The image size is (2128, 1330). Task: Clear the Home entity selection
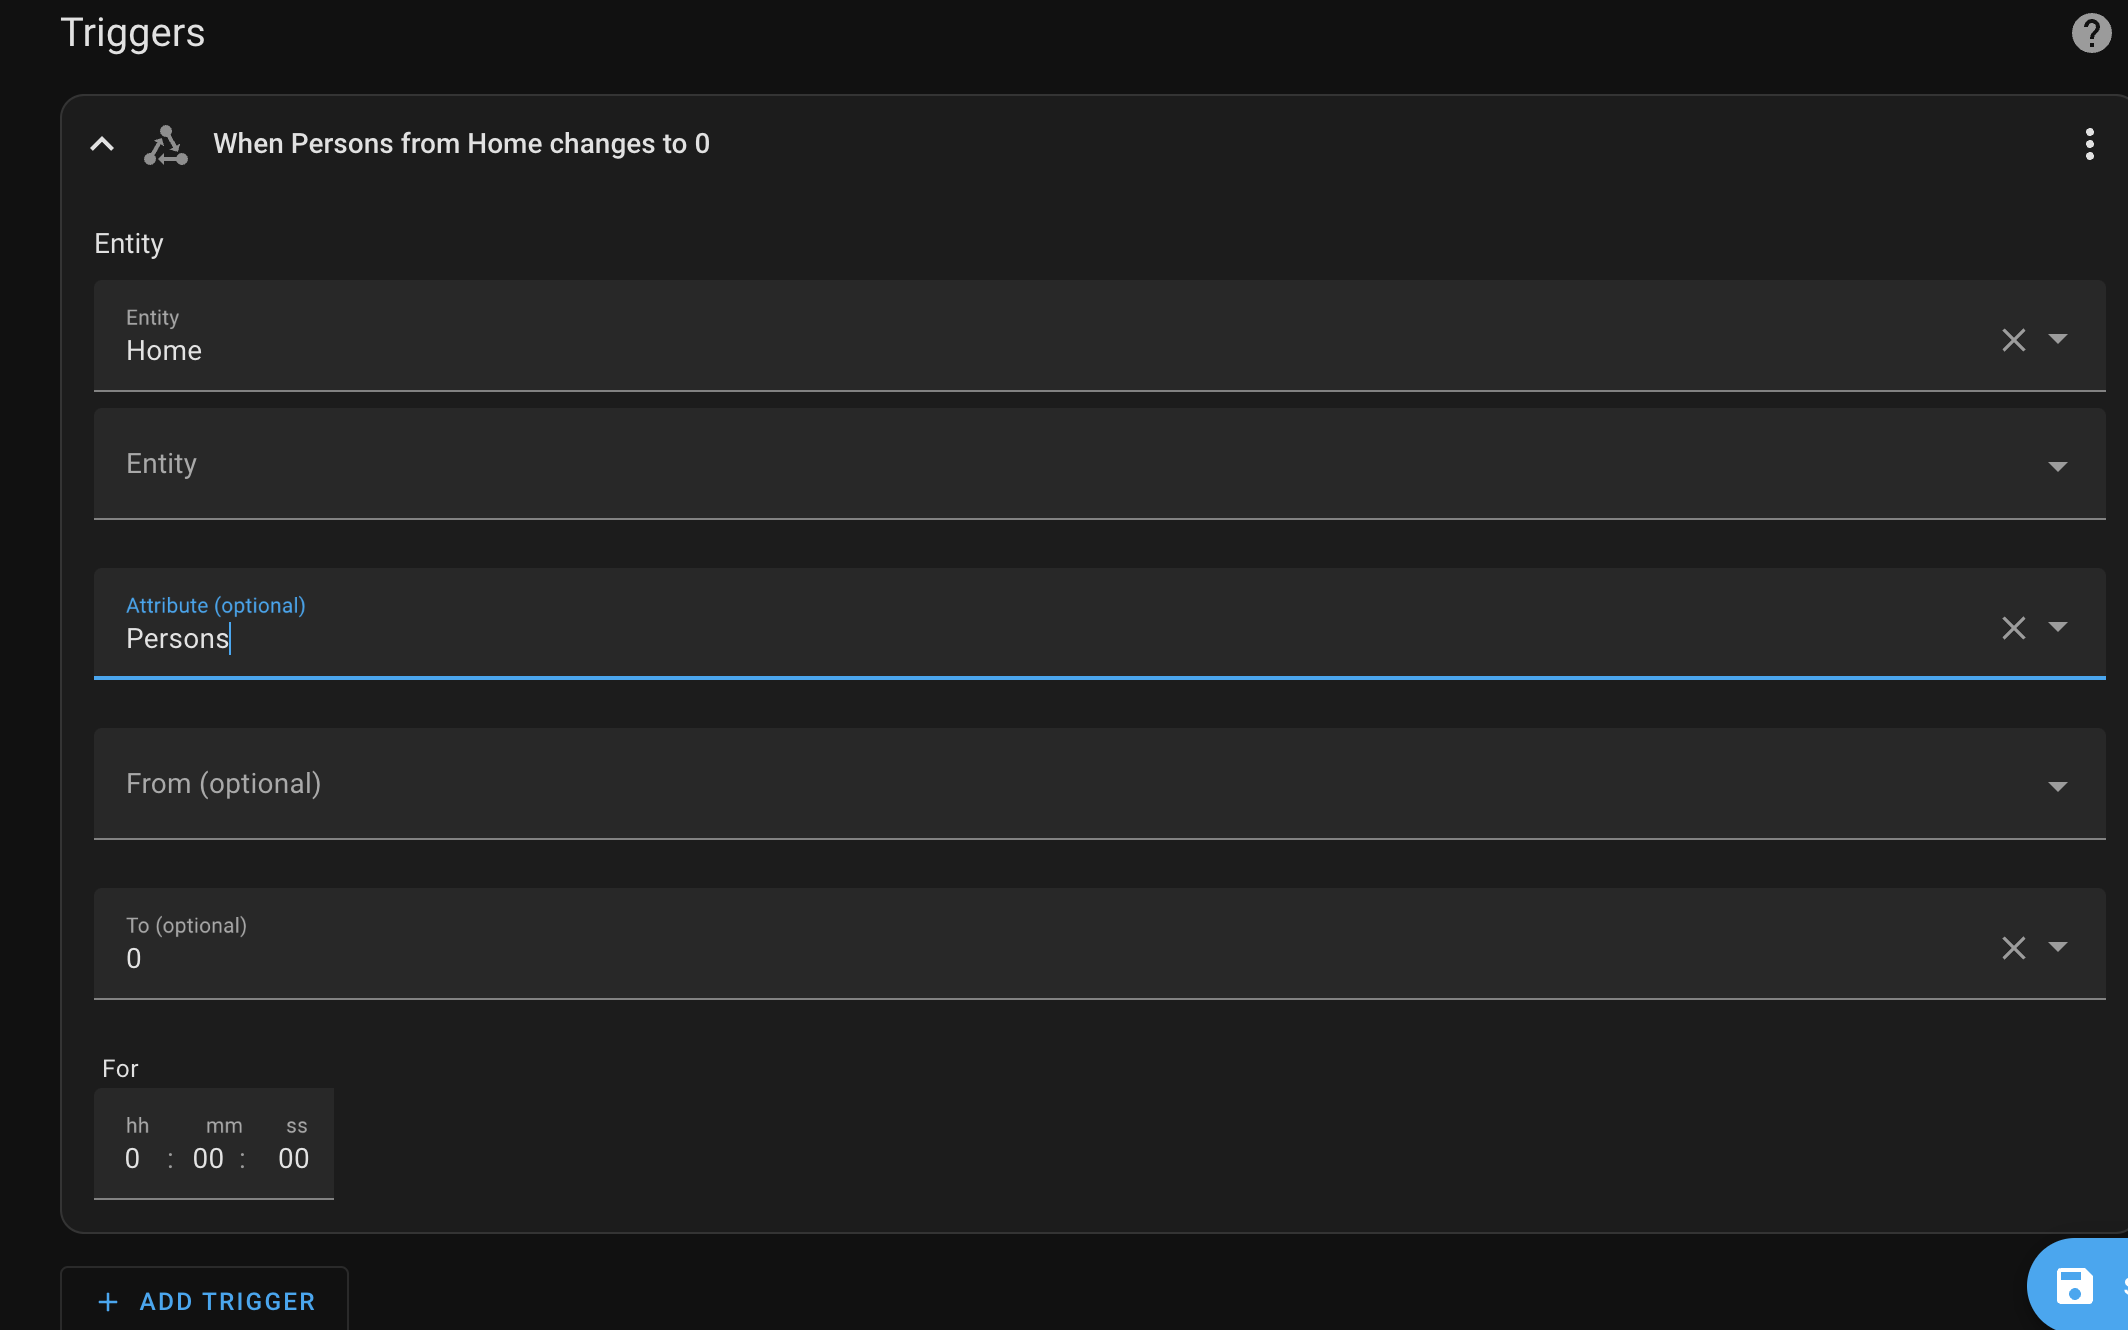point(2013,340)
